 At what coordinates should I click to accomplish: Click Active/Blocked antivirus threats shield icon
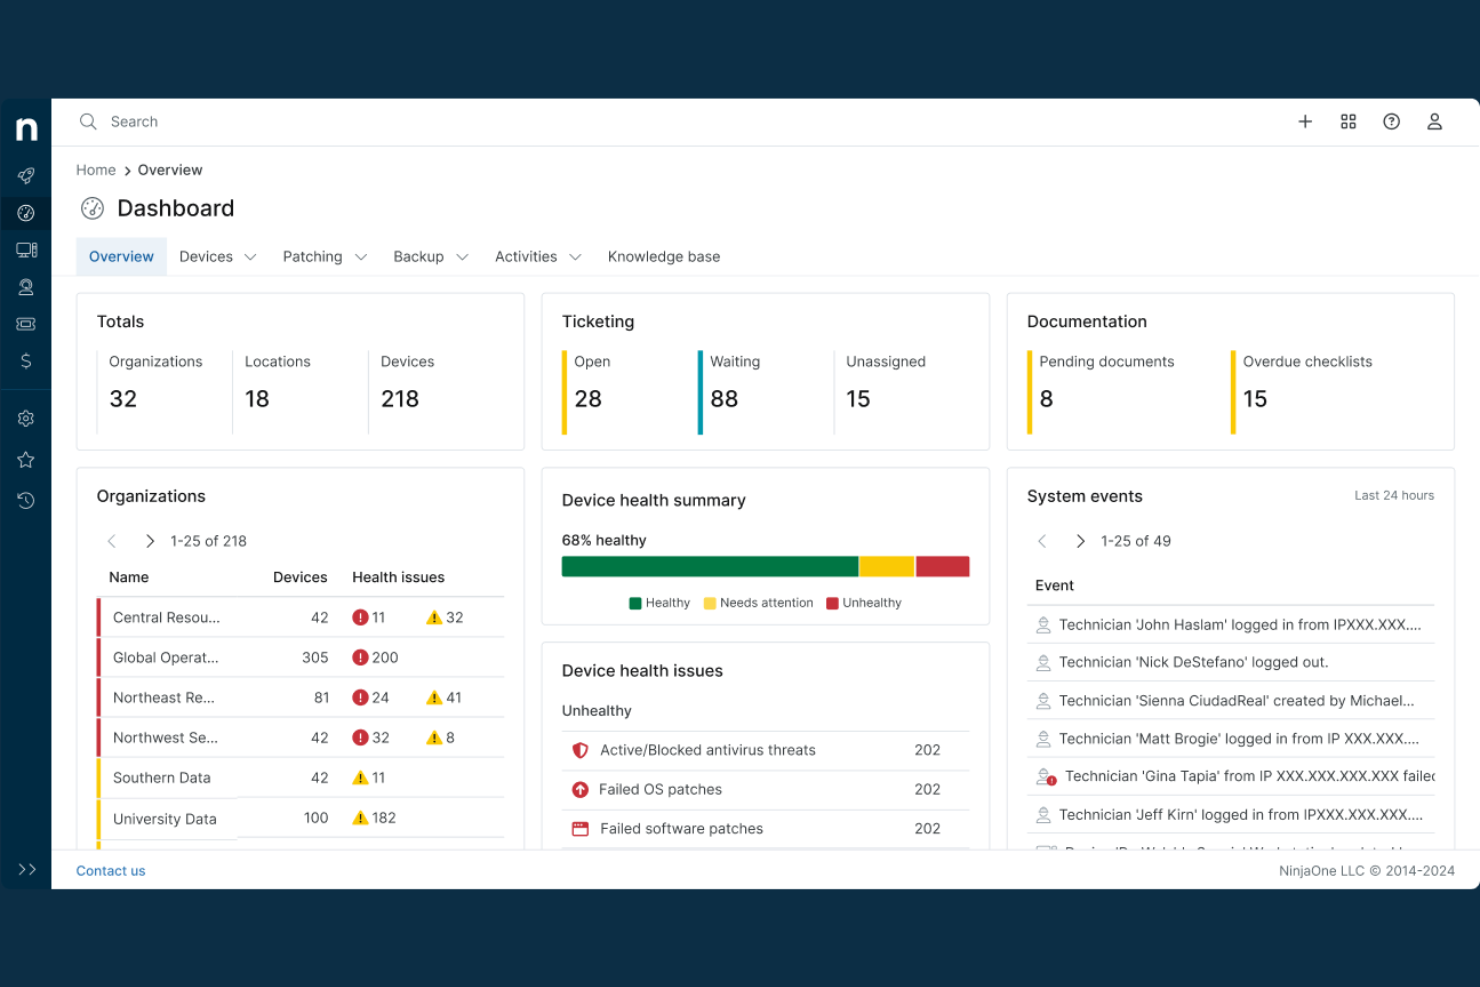(580, 750)
